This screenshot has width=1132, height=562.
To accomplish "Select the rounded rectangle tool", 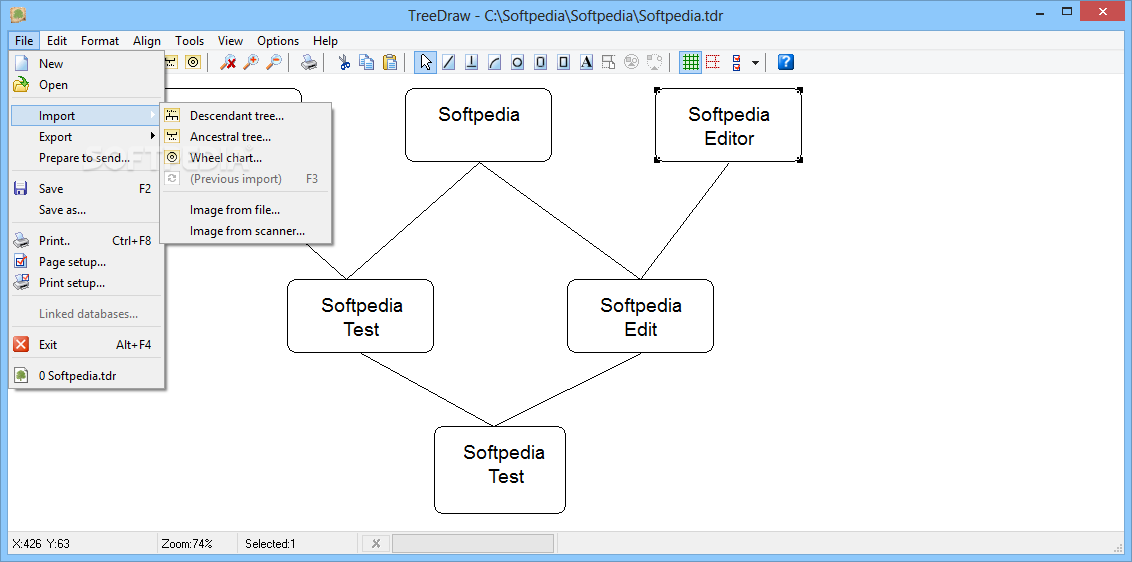I will point(540,62).
